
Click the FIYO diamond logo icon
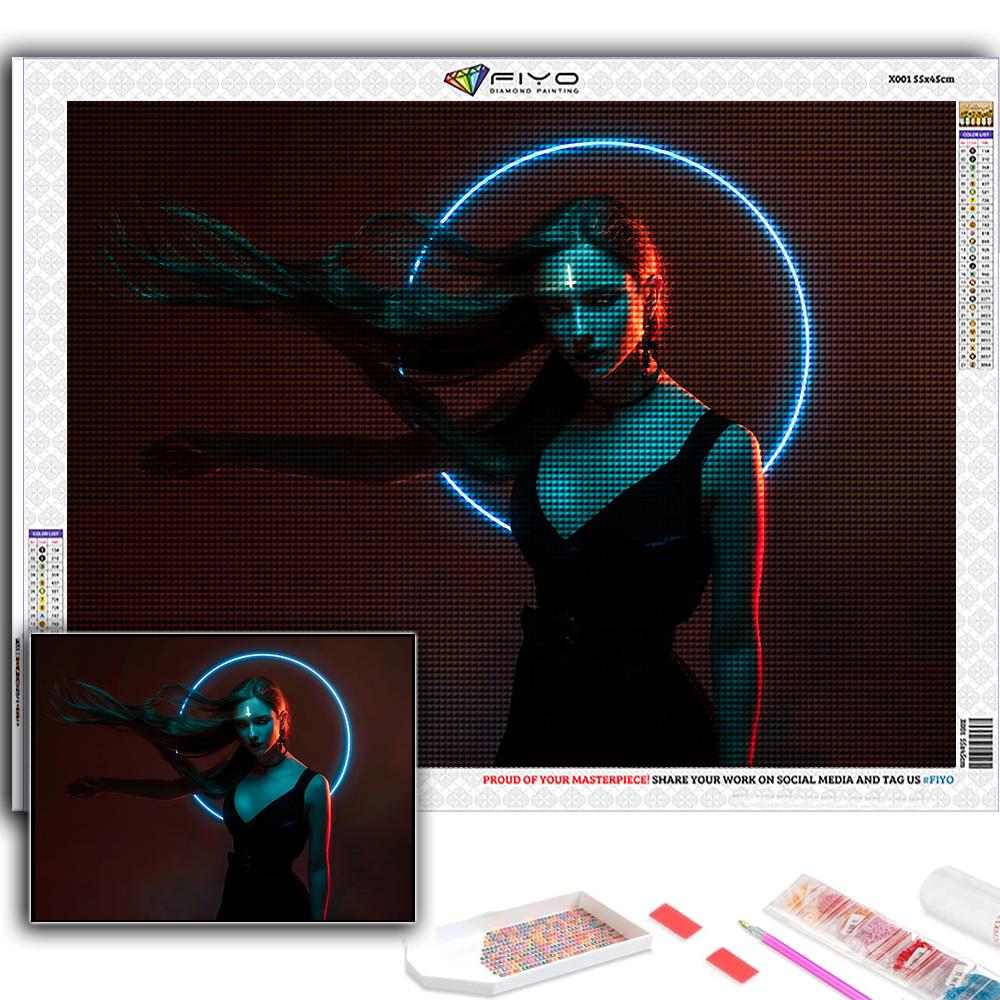click(465, 80)
